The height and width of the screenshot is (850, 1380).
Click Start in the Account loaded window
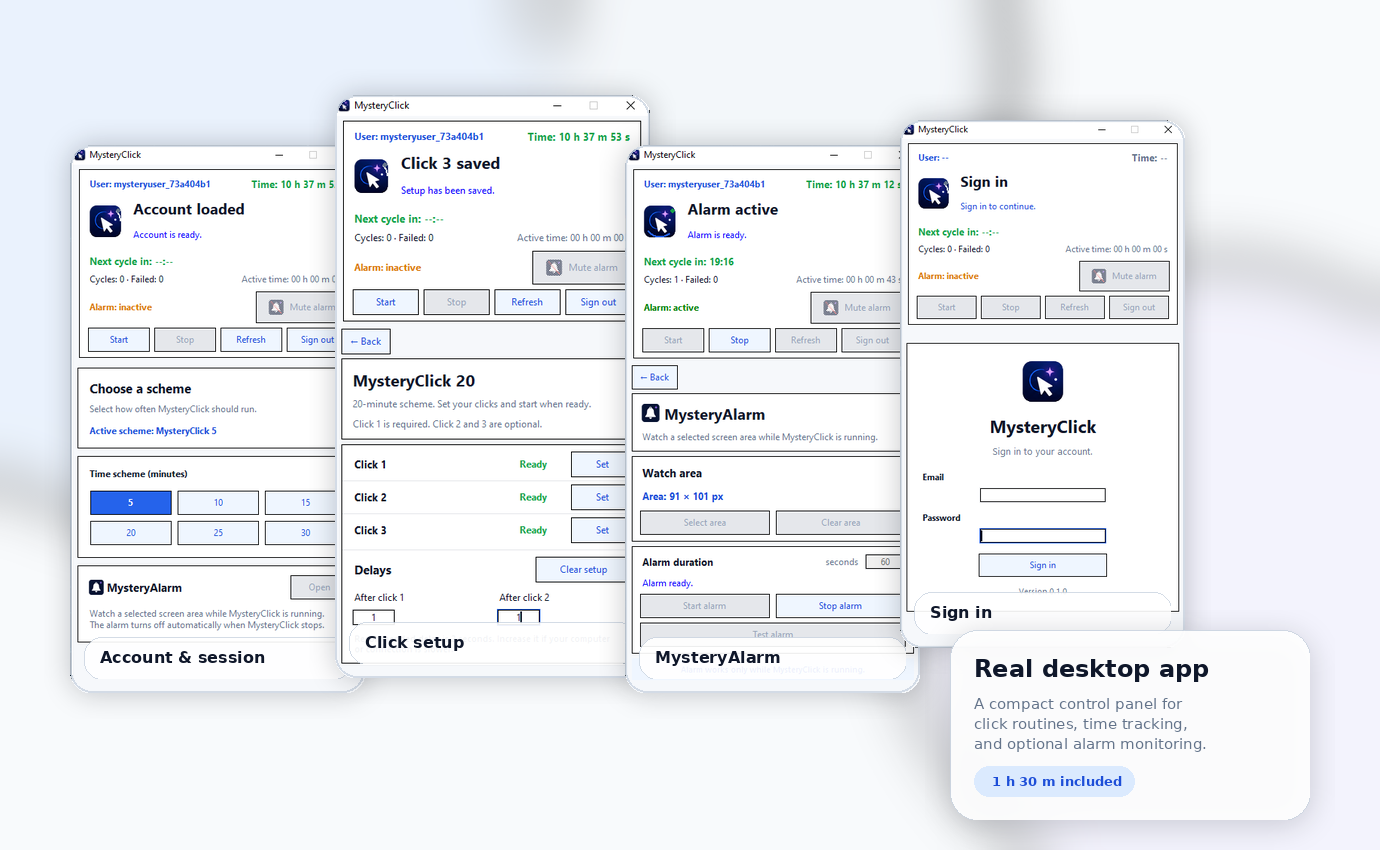[x=119, y=340]
